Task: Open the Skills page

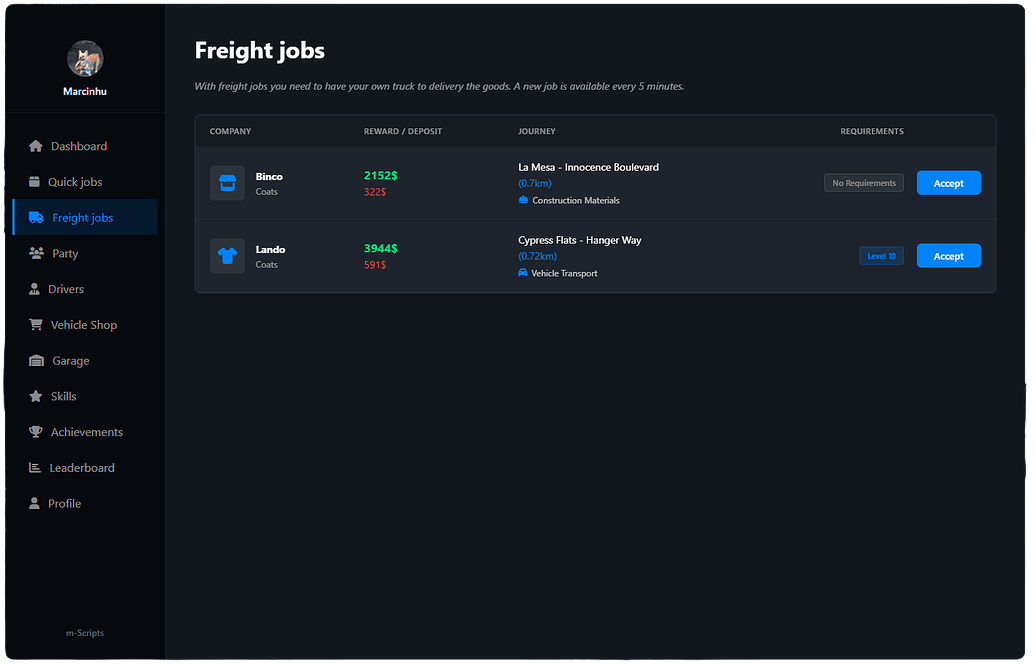Action: pos(84,396)
